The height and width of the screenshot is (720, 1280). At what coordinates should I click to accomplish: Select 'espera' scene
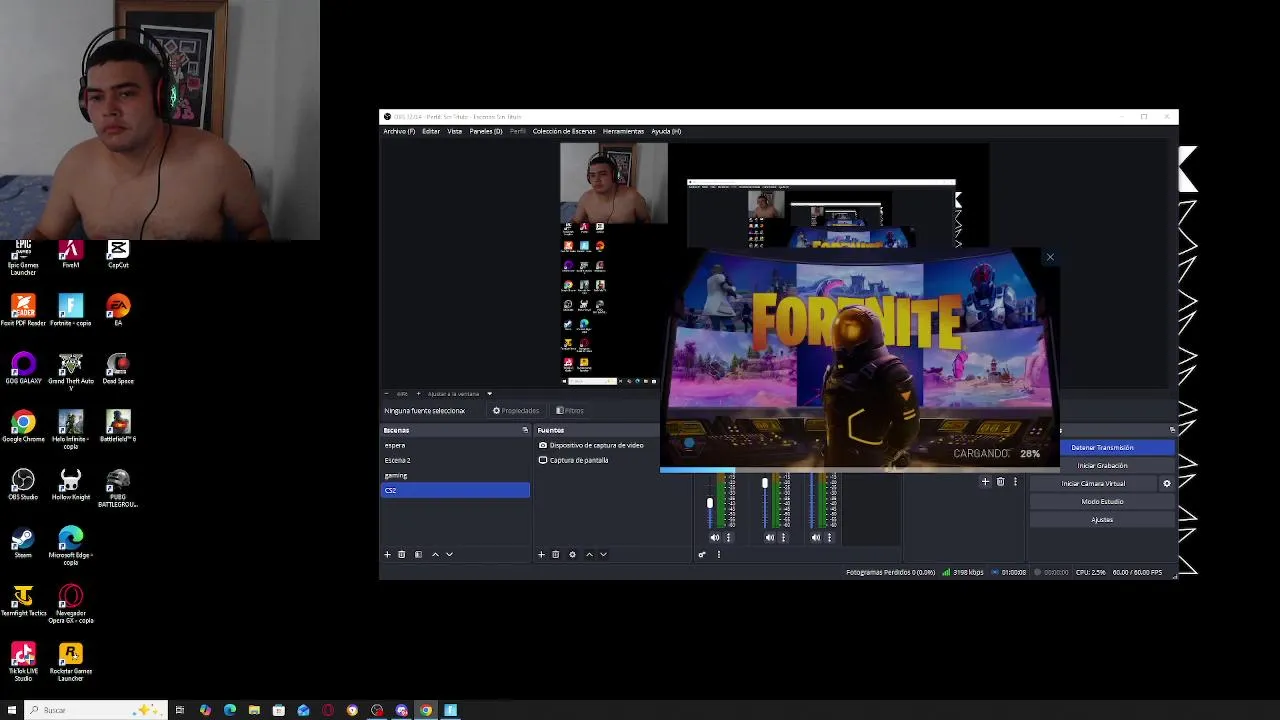(456, 445)
